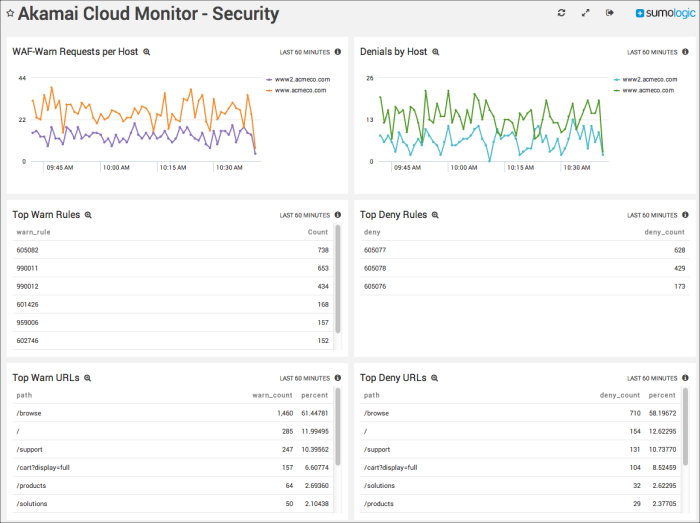Sort Top Deny Rules by deny_count header
Viewport: 700px width, 523px height.
click(x=664, y=232)
